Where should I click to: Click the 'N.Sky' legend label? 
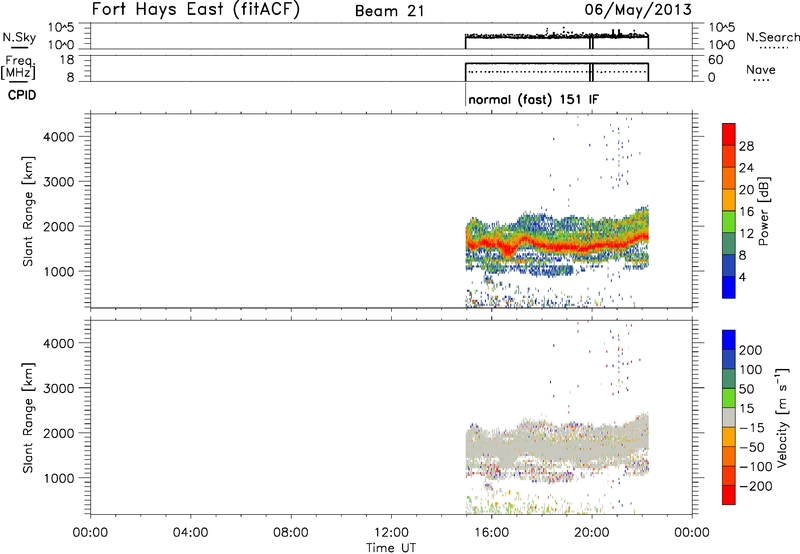coord(19,37)
